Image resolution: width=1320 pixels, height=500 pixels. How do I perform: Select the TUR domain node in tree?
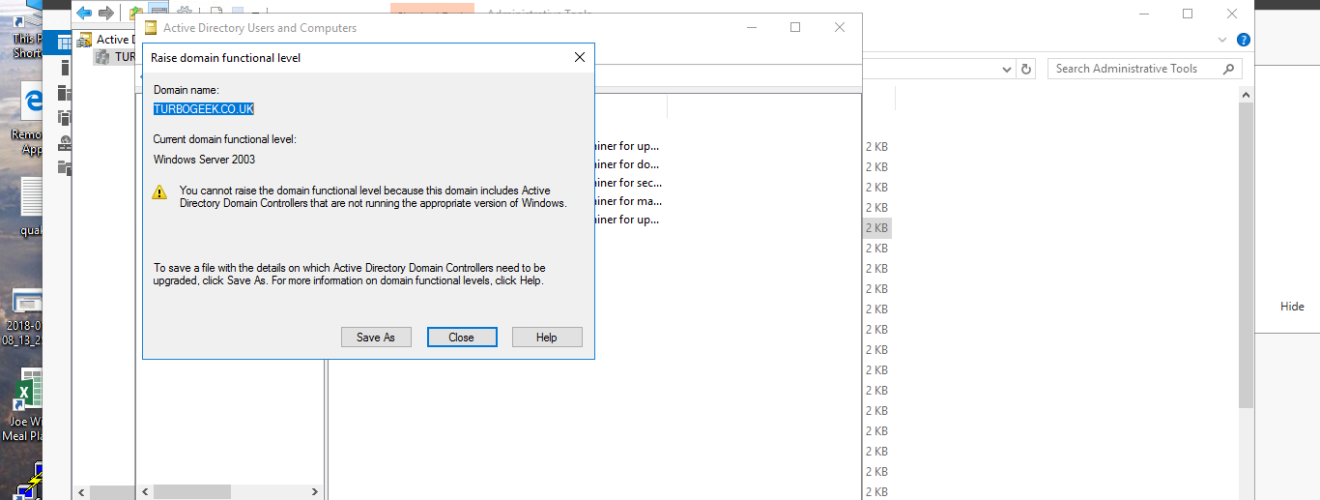(116, 57)
